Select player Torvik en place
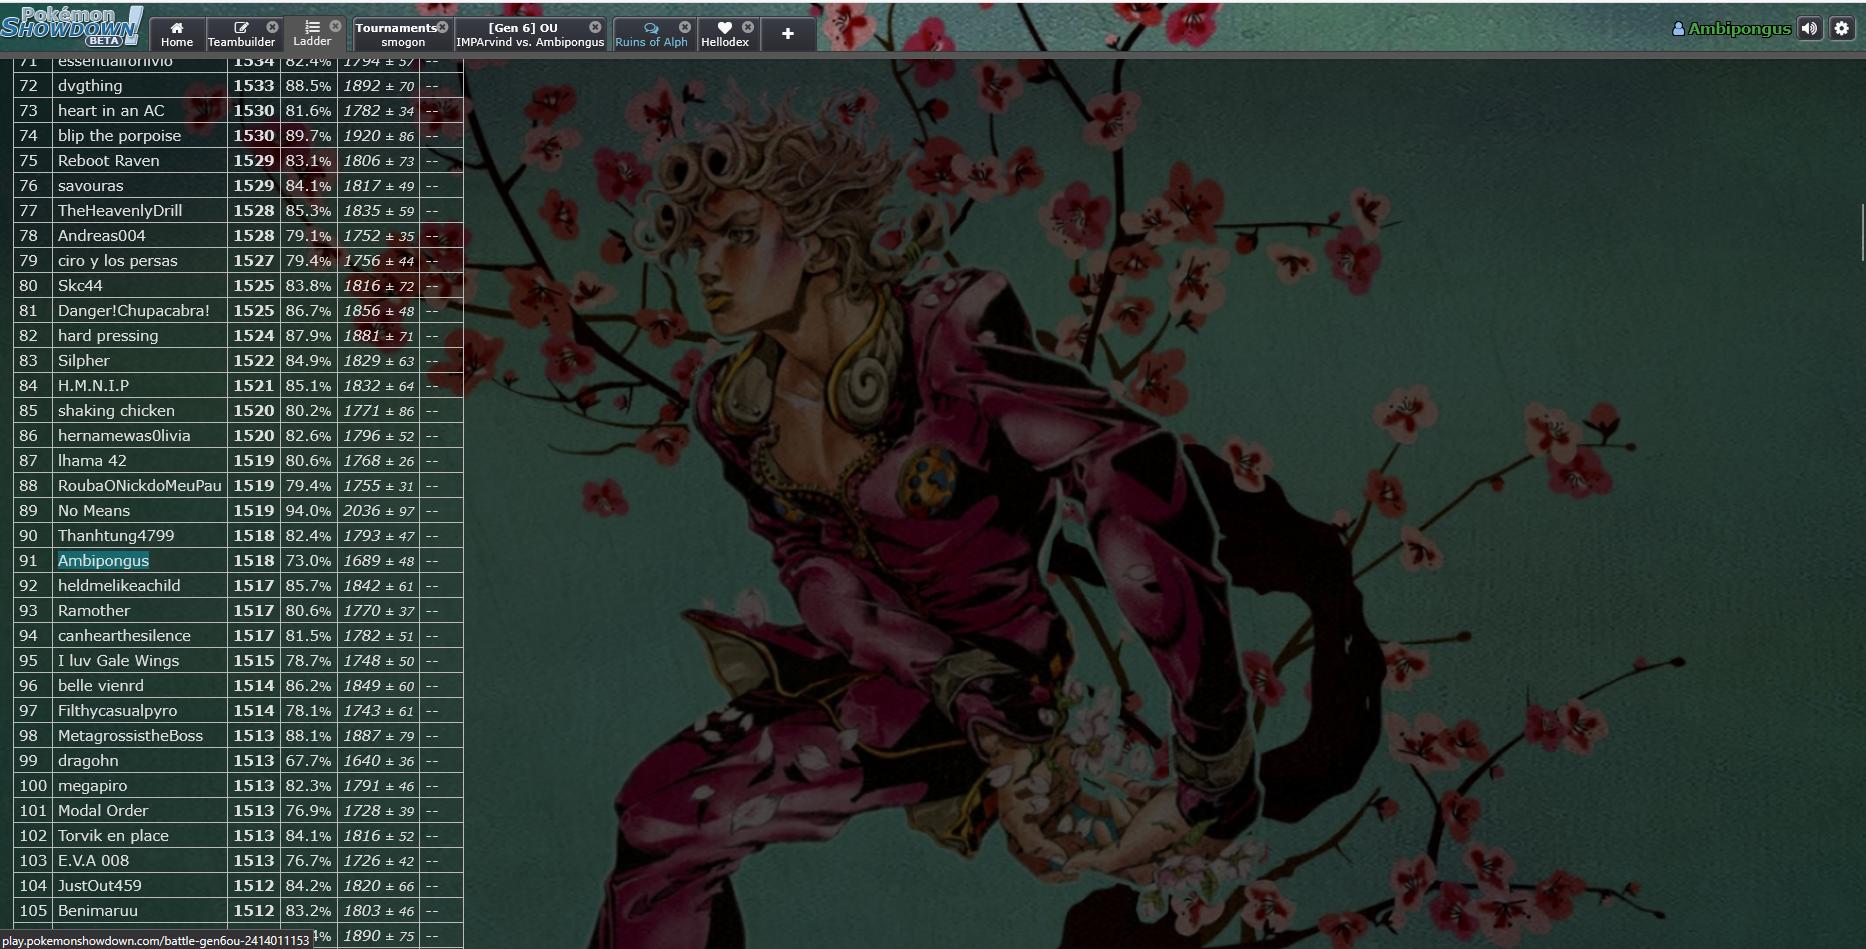The width and height of the screenshot is (1866, 949). click(x=113, y=836)
